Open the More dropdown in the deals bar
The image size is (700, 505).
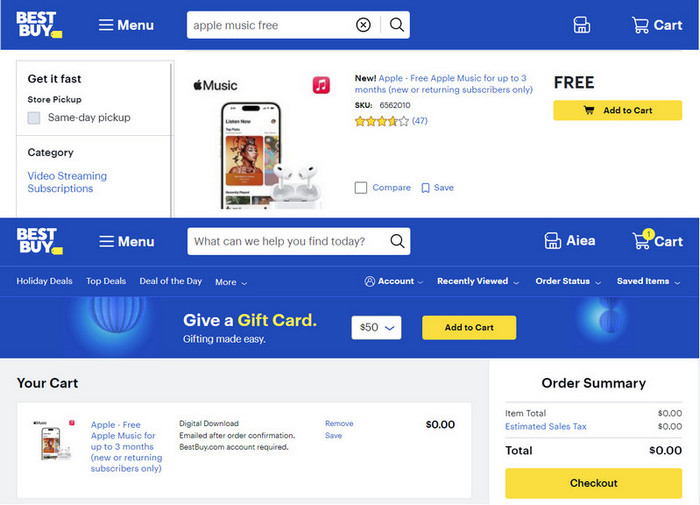(x=231, y=282)
